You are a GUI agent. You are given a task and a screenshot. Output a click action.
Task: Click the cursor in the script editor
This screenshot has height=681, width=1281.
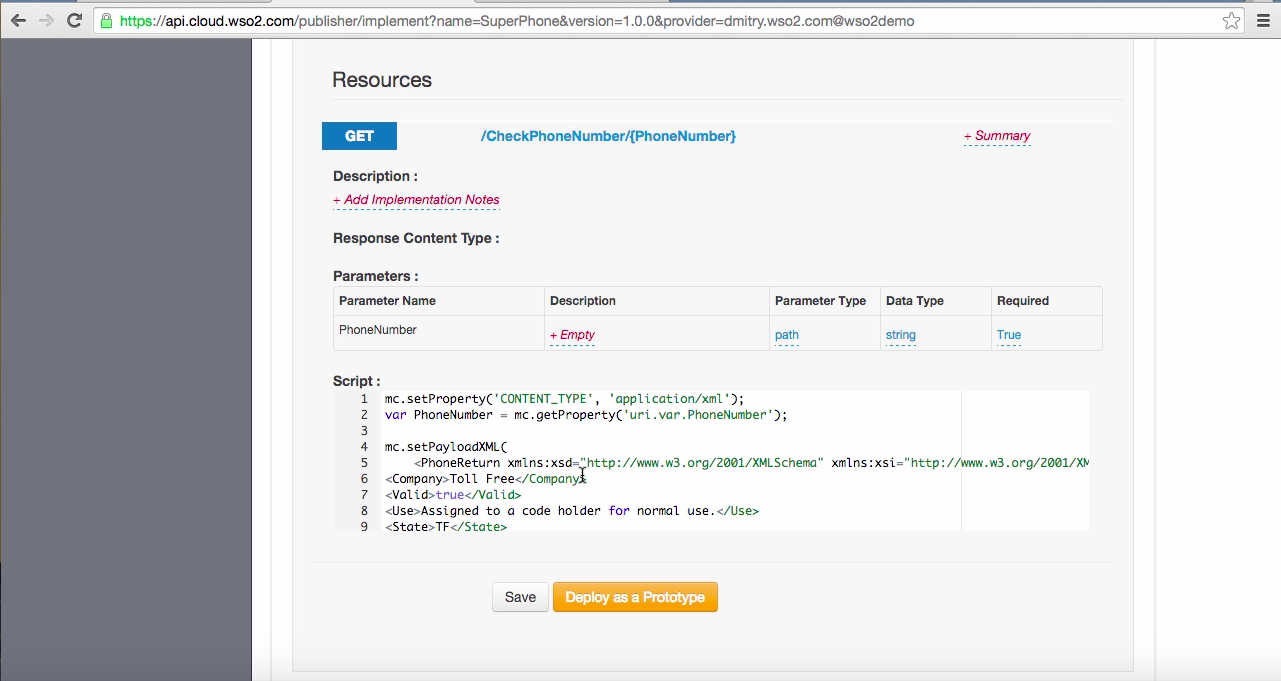tap(581, 475)
